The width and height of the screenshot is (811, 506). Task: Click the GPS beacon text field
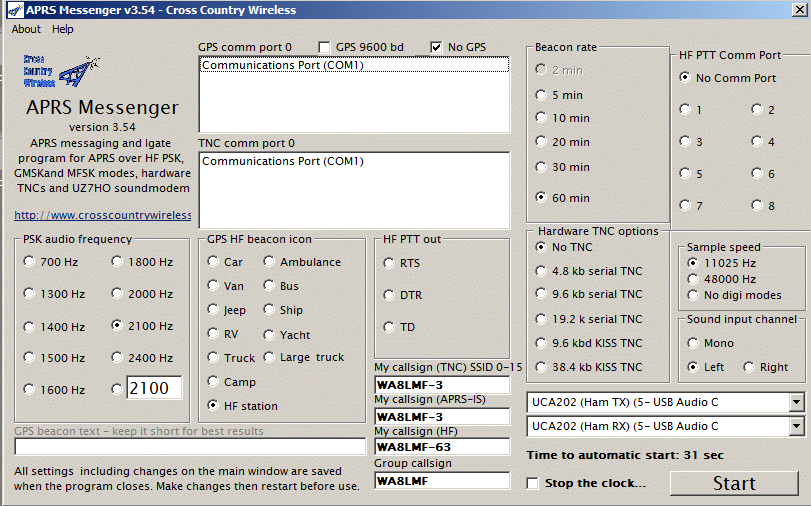pyautogui.click(x=190, y=447)
